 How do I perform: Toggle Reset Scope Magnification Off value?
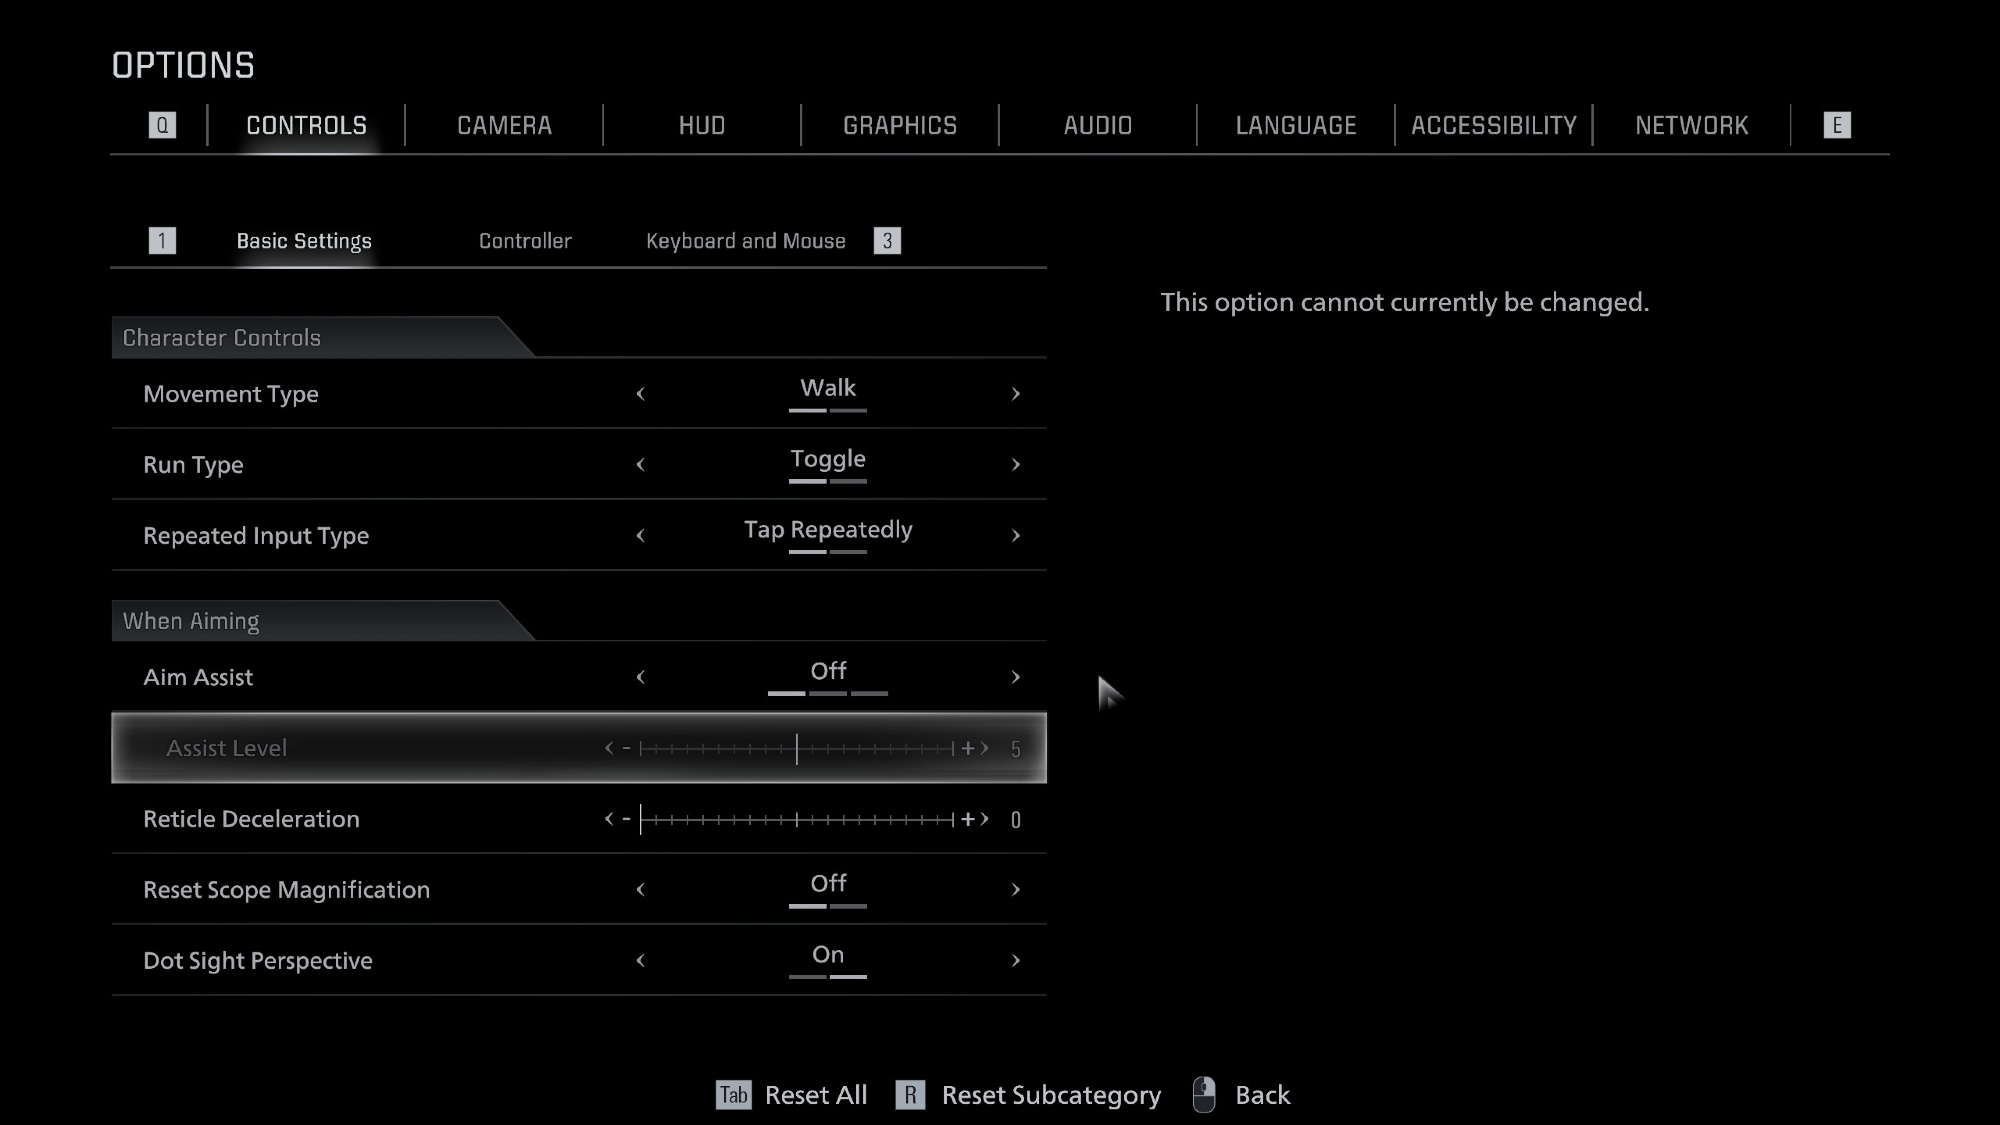click(827, 884)
